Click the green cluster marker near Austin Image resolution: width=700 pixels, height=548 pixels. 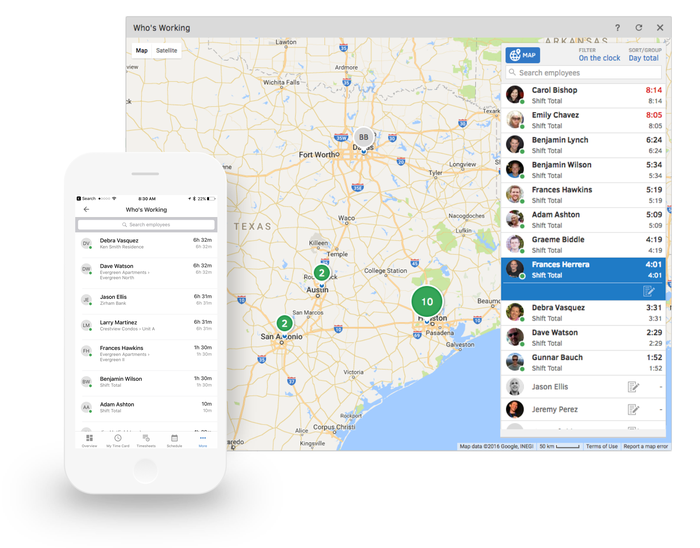pyautogui.click(x=321, y=273)
